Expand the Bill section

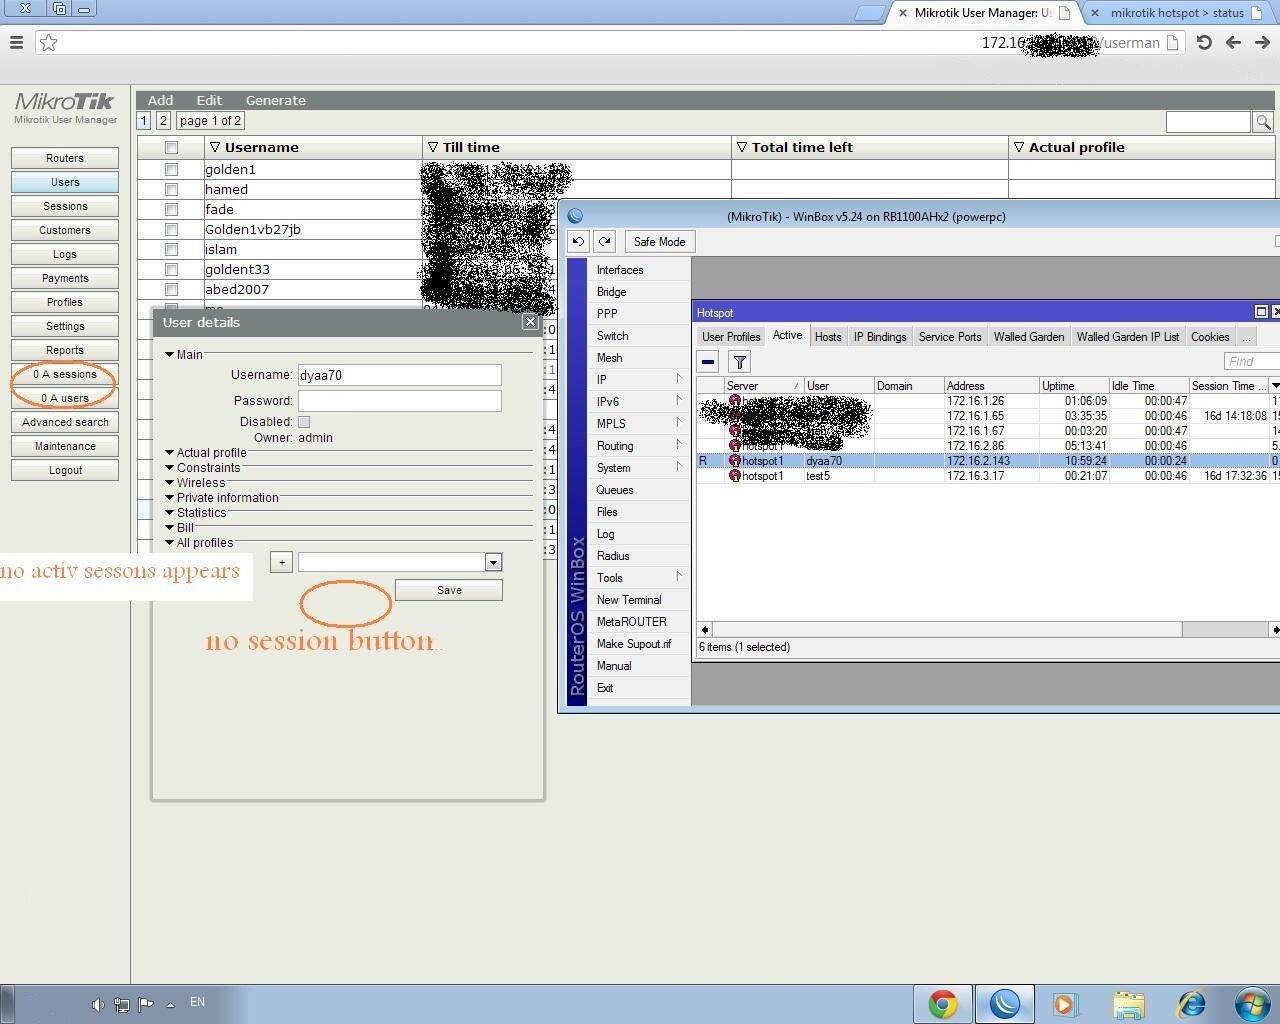tap(180, 528)
